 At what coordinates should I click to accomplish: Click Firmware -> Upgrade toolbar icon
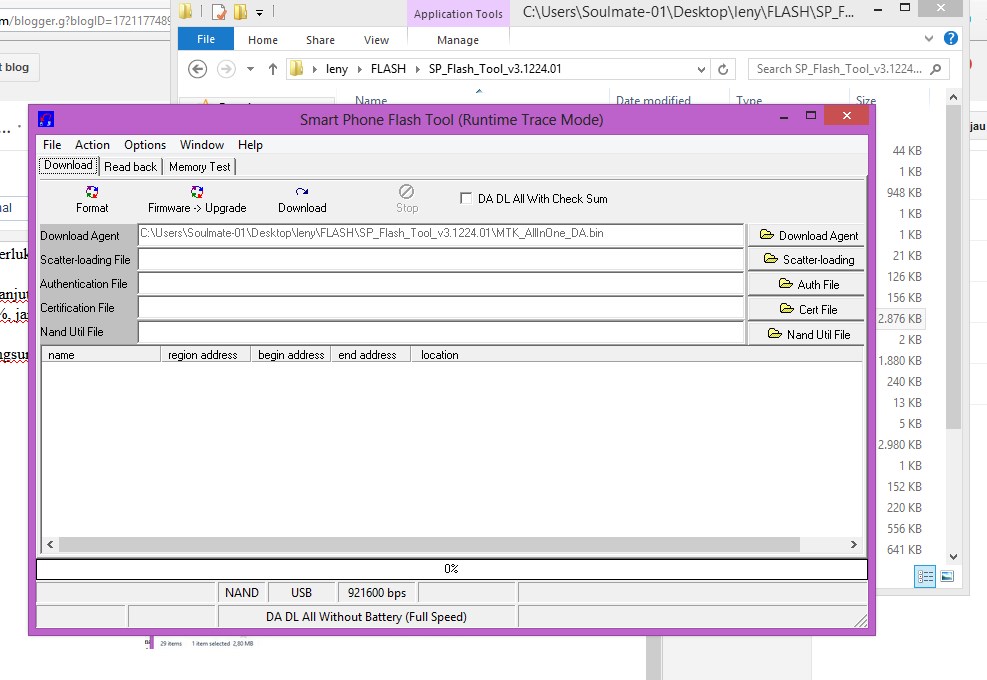(x=197, y=192)
